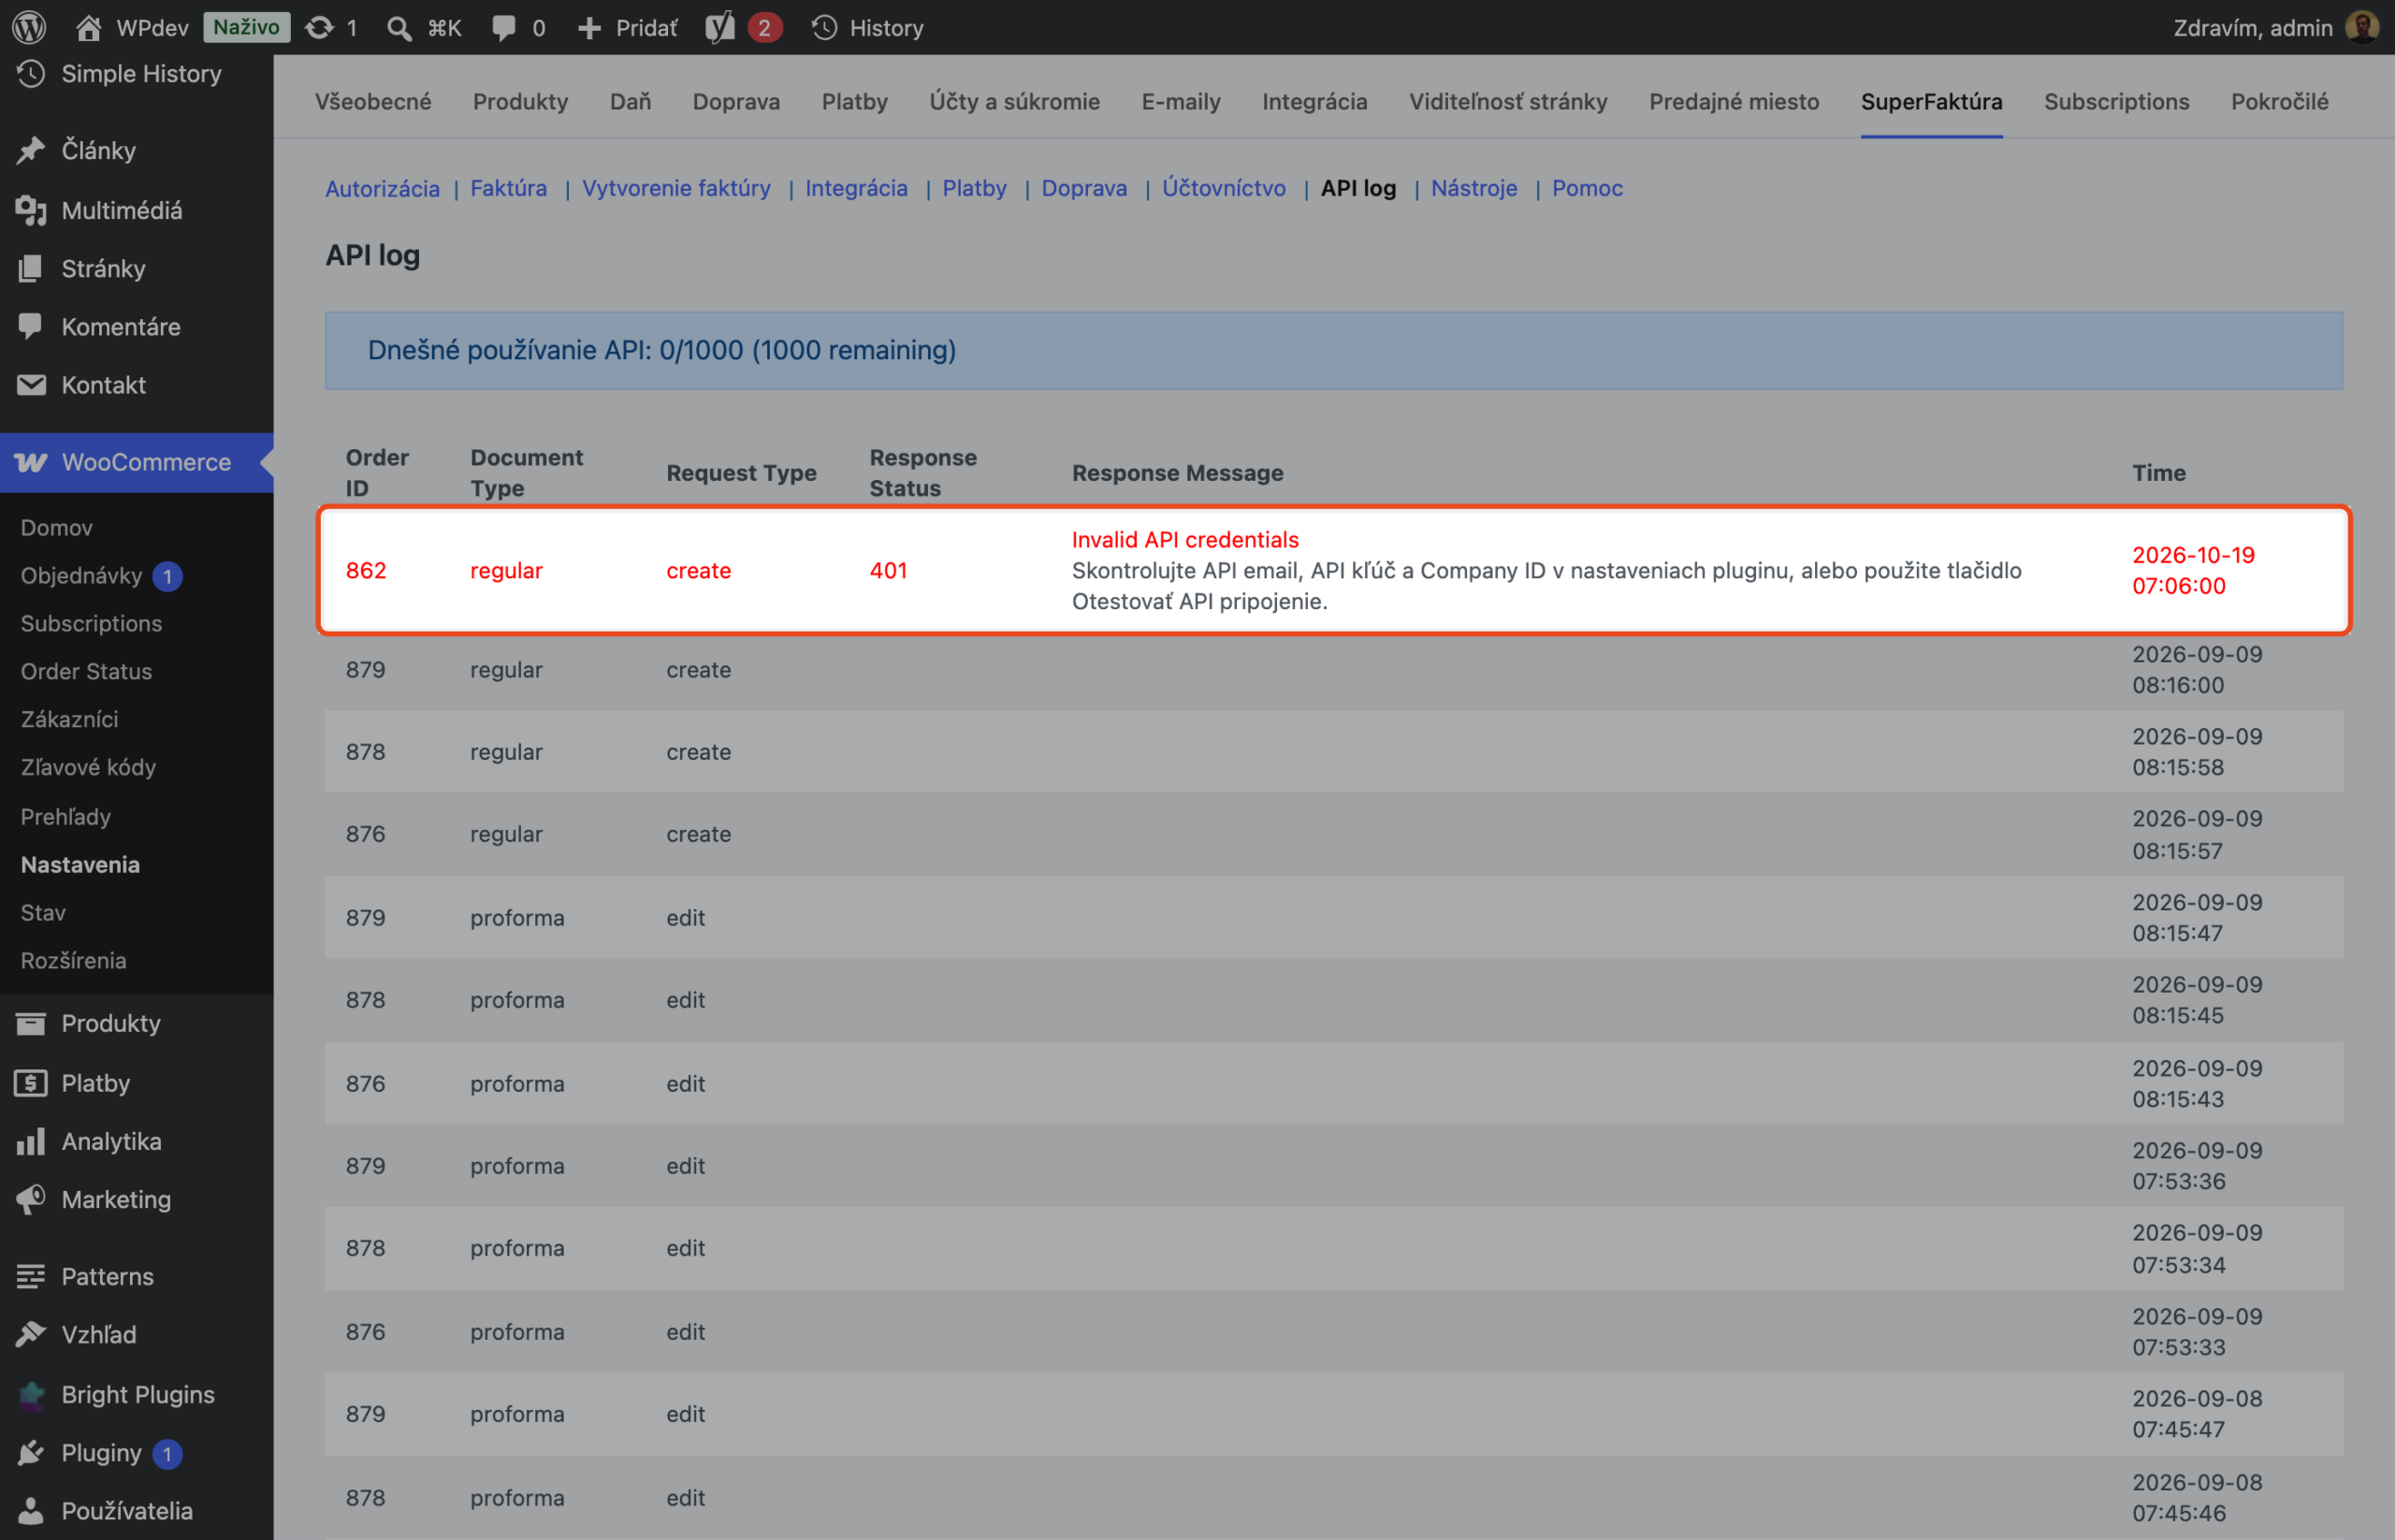Open the admin avatar thumbnail
2395x1540 pixels.
click(2362, 27)
